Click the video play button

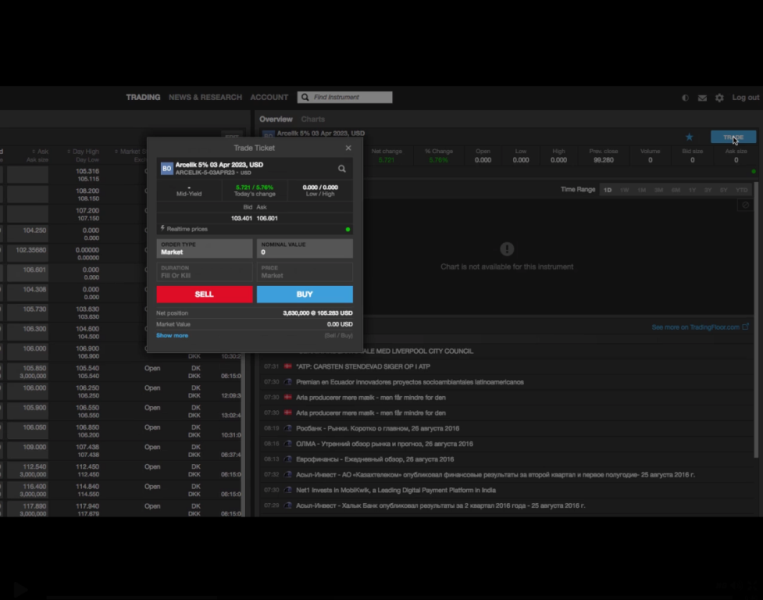pos(20,590)
